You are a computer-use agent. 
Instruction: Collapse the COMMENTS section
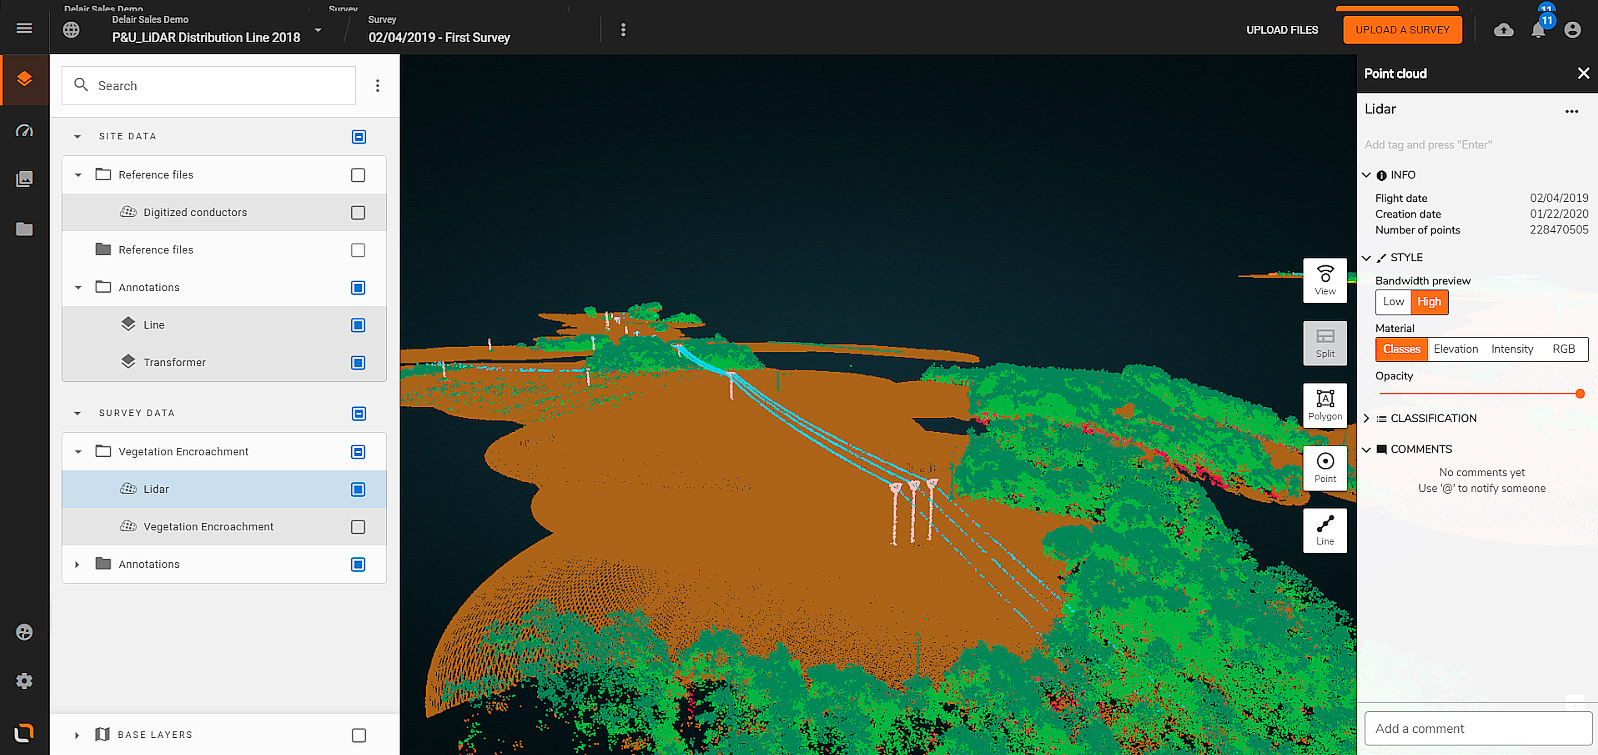pyautogui.click(x=1366, y=449)
